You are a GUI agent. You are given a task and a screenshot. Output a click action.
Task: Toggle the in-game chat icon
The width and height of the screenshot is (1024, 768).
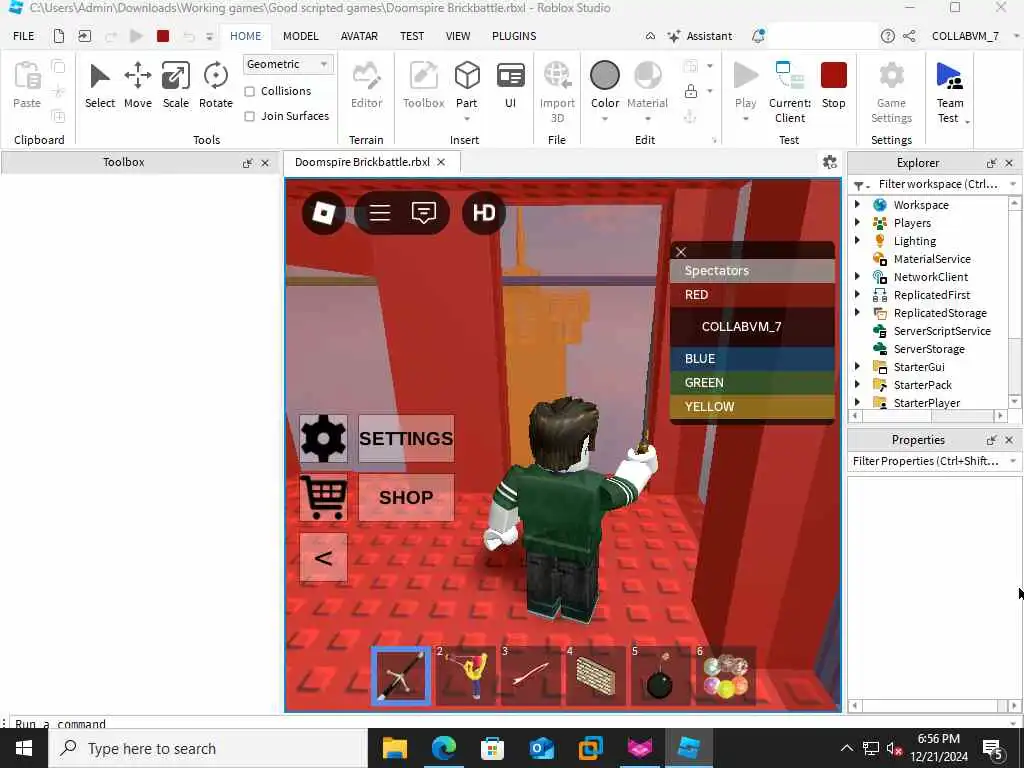[x=424, y=213]
